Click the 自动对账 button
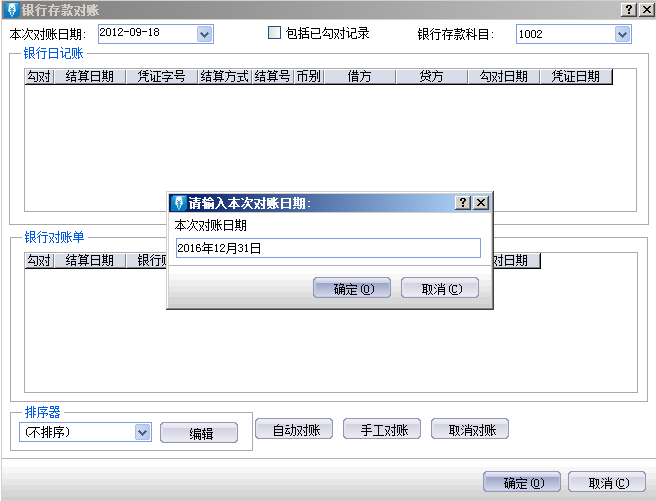Viewport: 656px width, 501px height. pyautogui.click(x=294, y=429)
